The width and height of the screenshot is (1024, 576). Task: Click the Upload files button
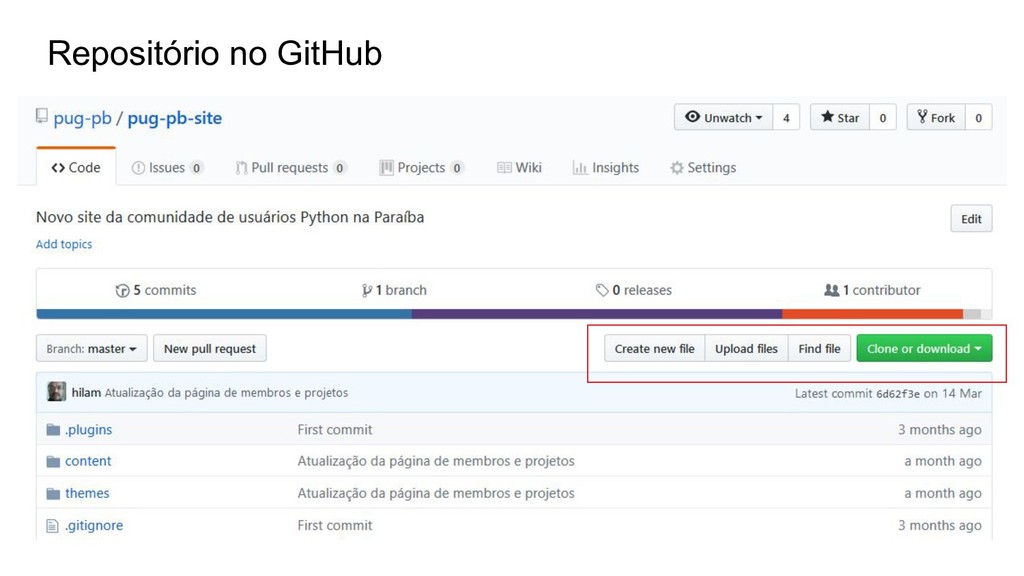(746, 349)
